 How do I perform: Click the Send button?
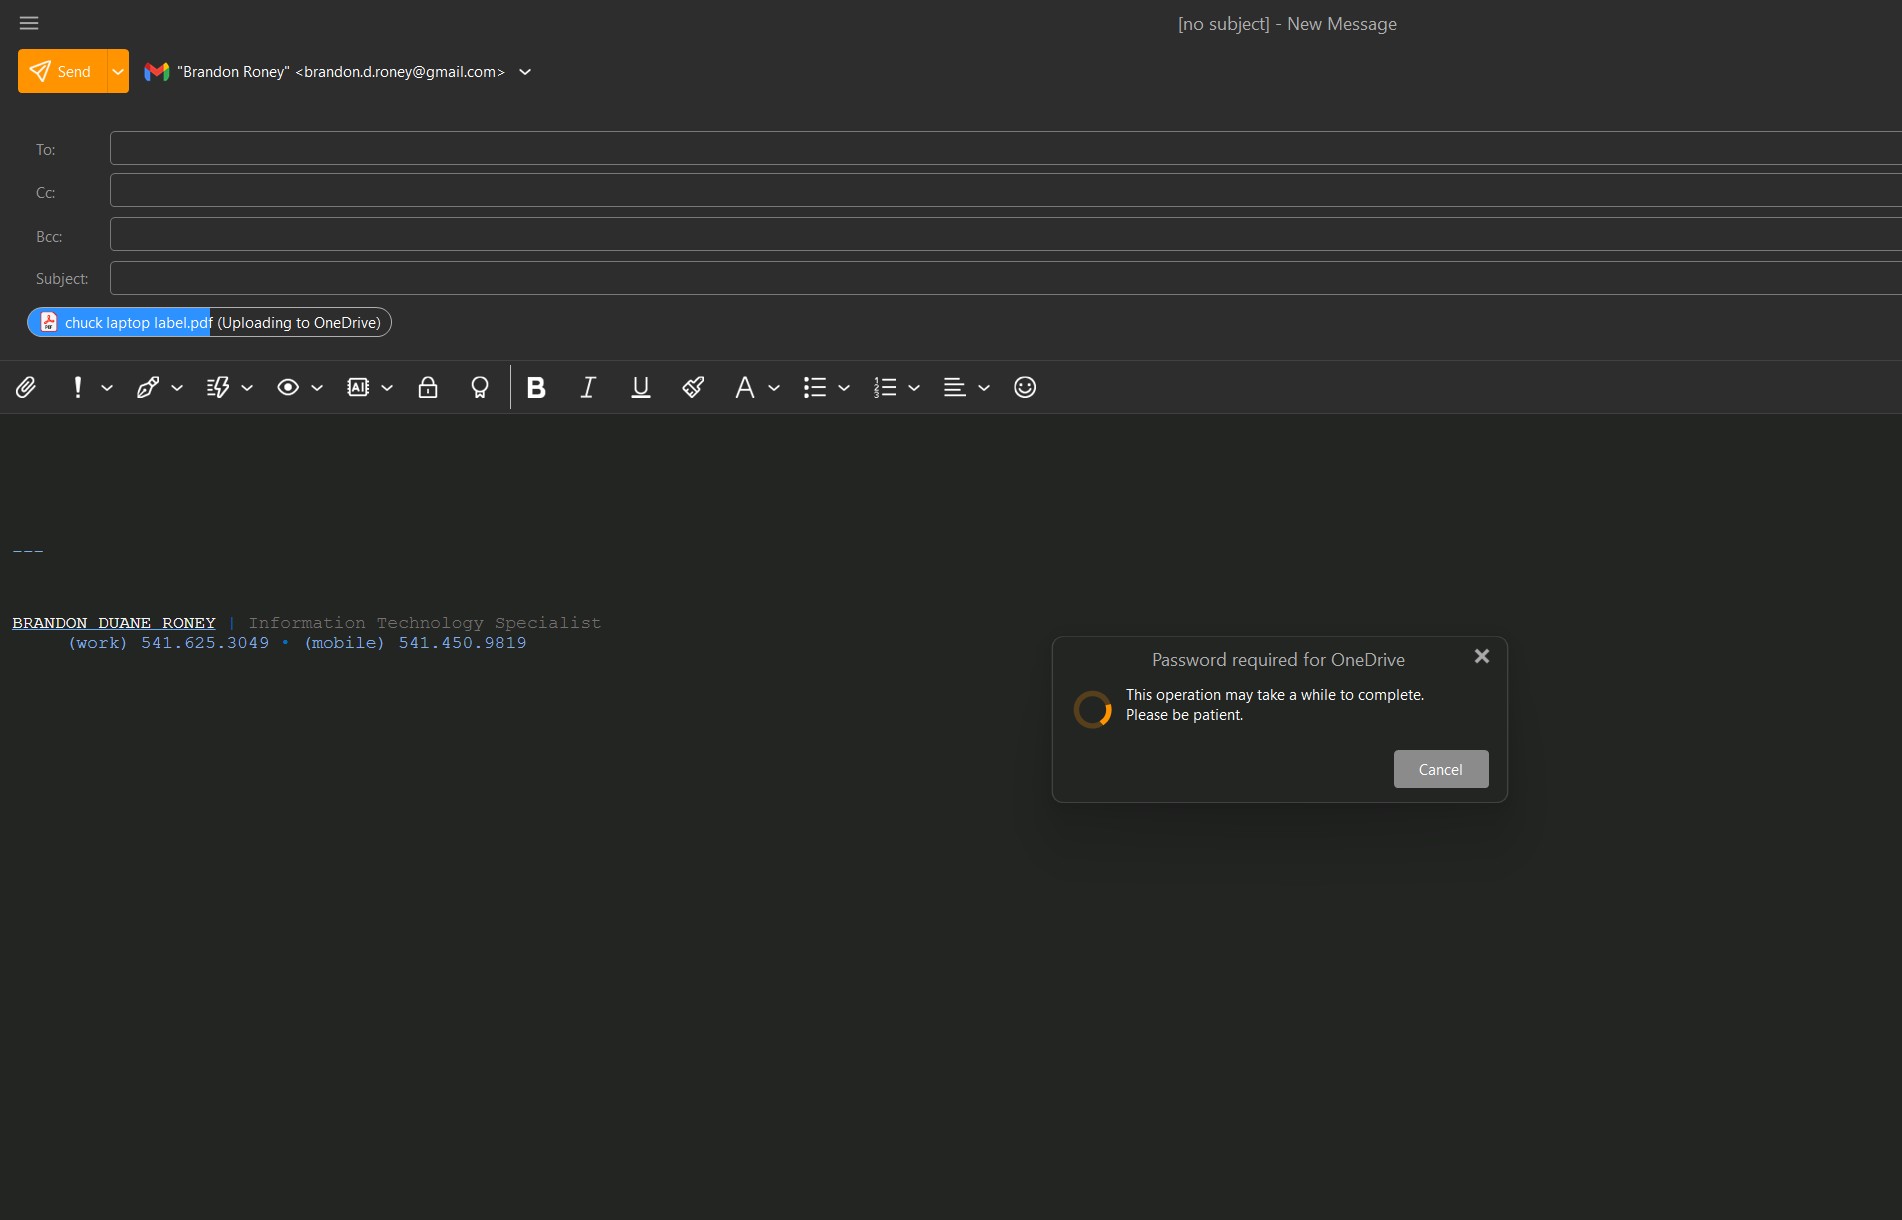(x=62, y=72)
